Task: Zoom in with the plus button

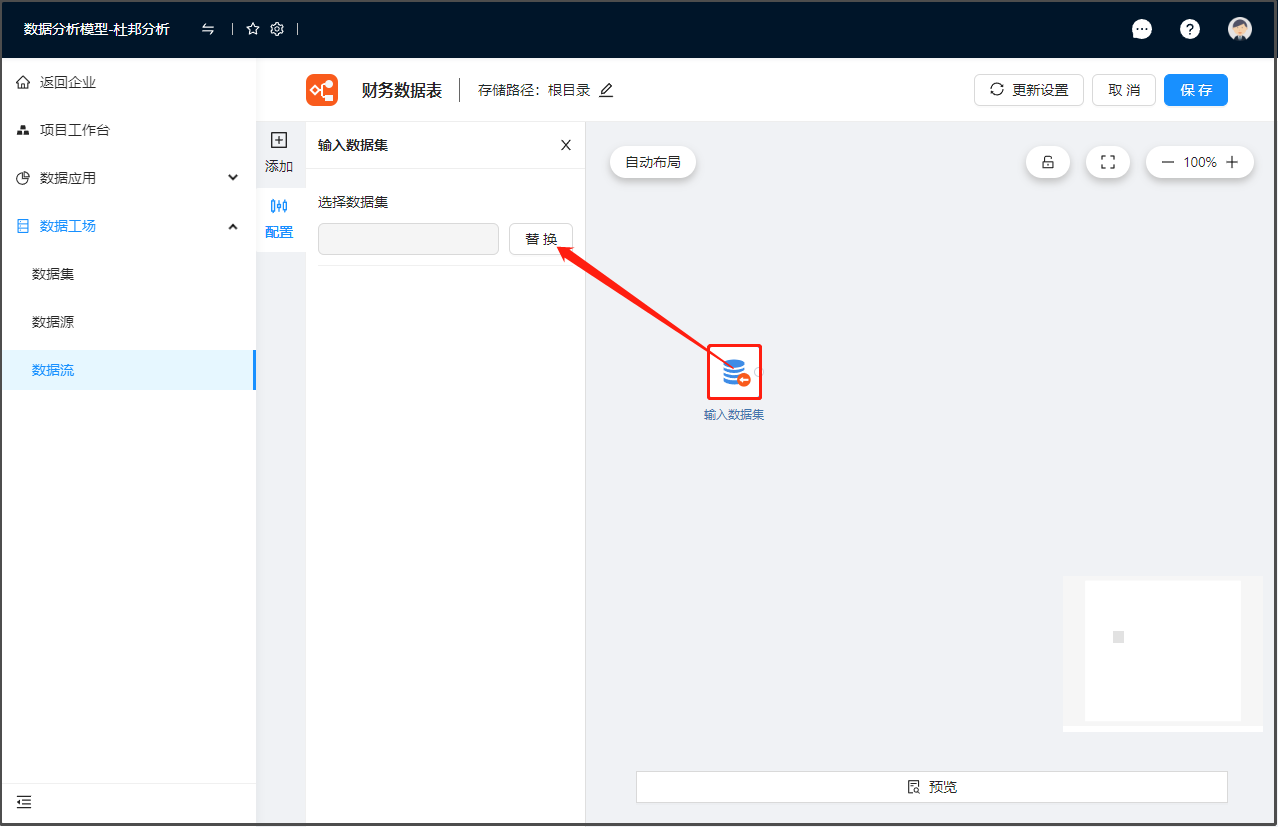Action: tap(1232, 162)
